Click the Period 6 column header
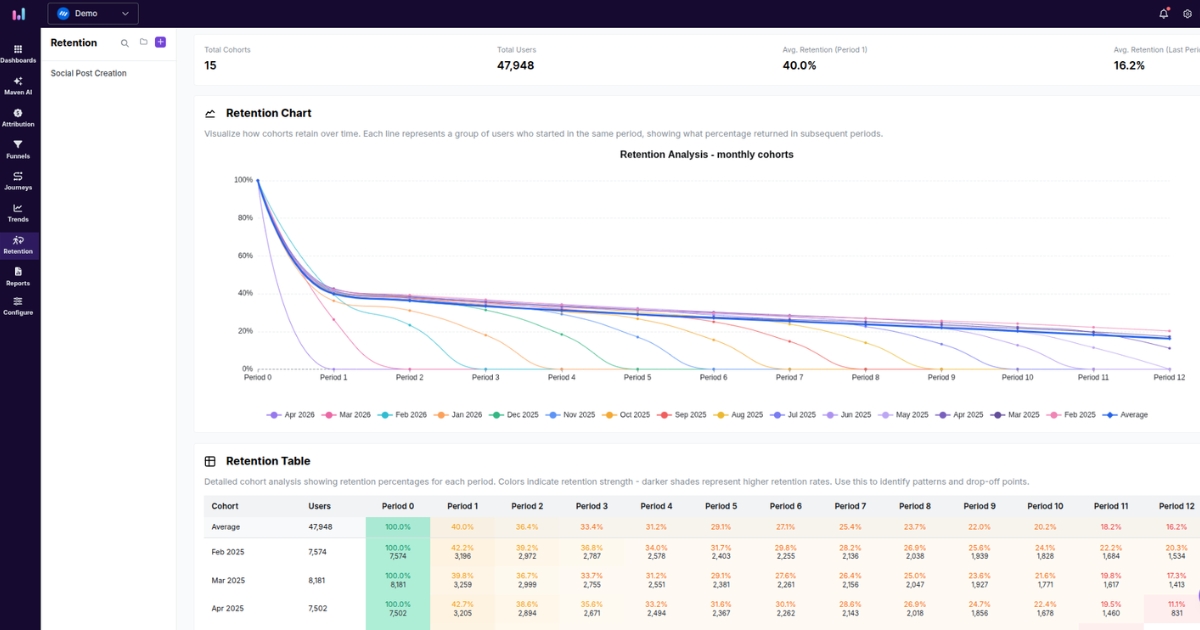 pyautogui.click(x=786, y=506)
